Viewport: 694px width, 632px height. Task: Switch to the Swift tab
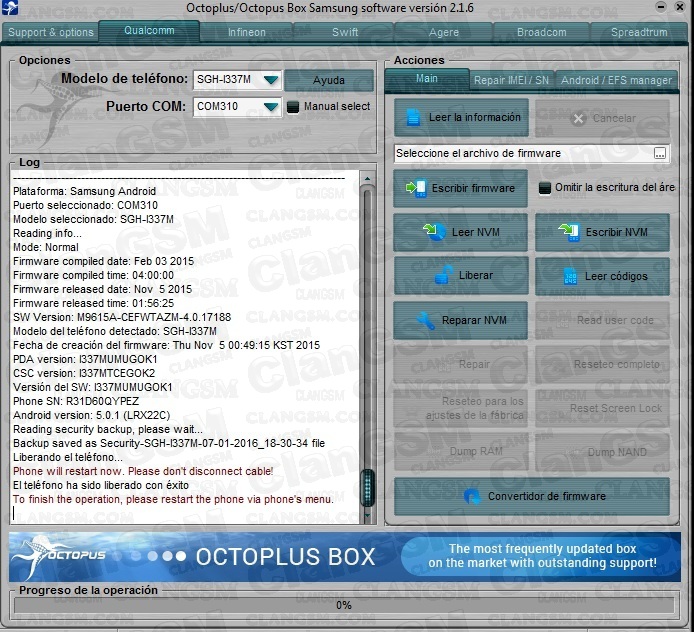click(x=345, y=32)
